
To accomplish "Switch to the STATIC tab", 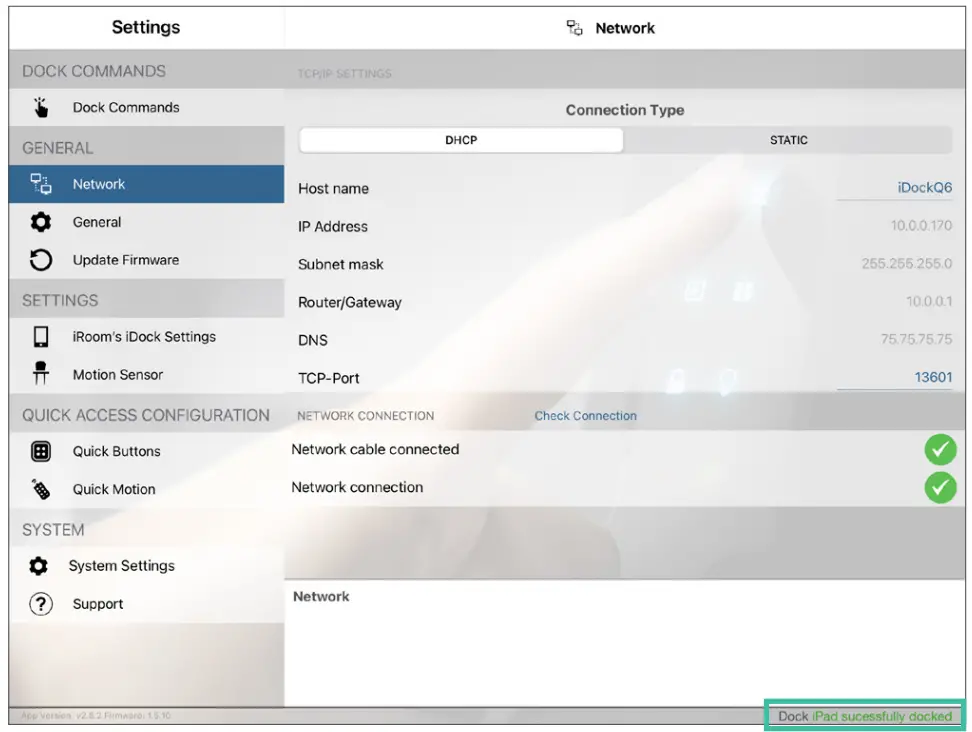I will [789, 140].
